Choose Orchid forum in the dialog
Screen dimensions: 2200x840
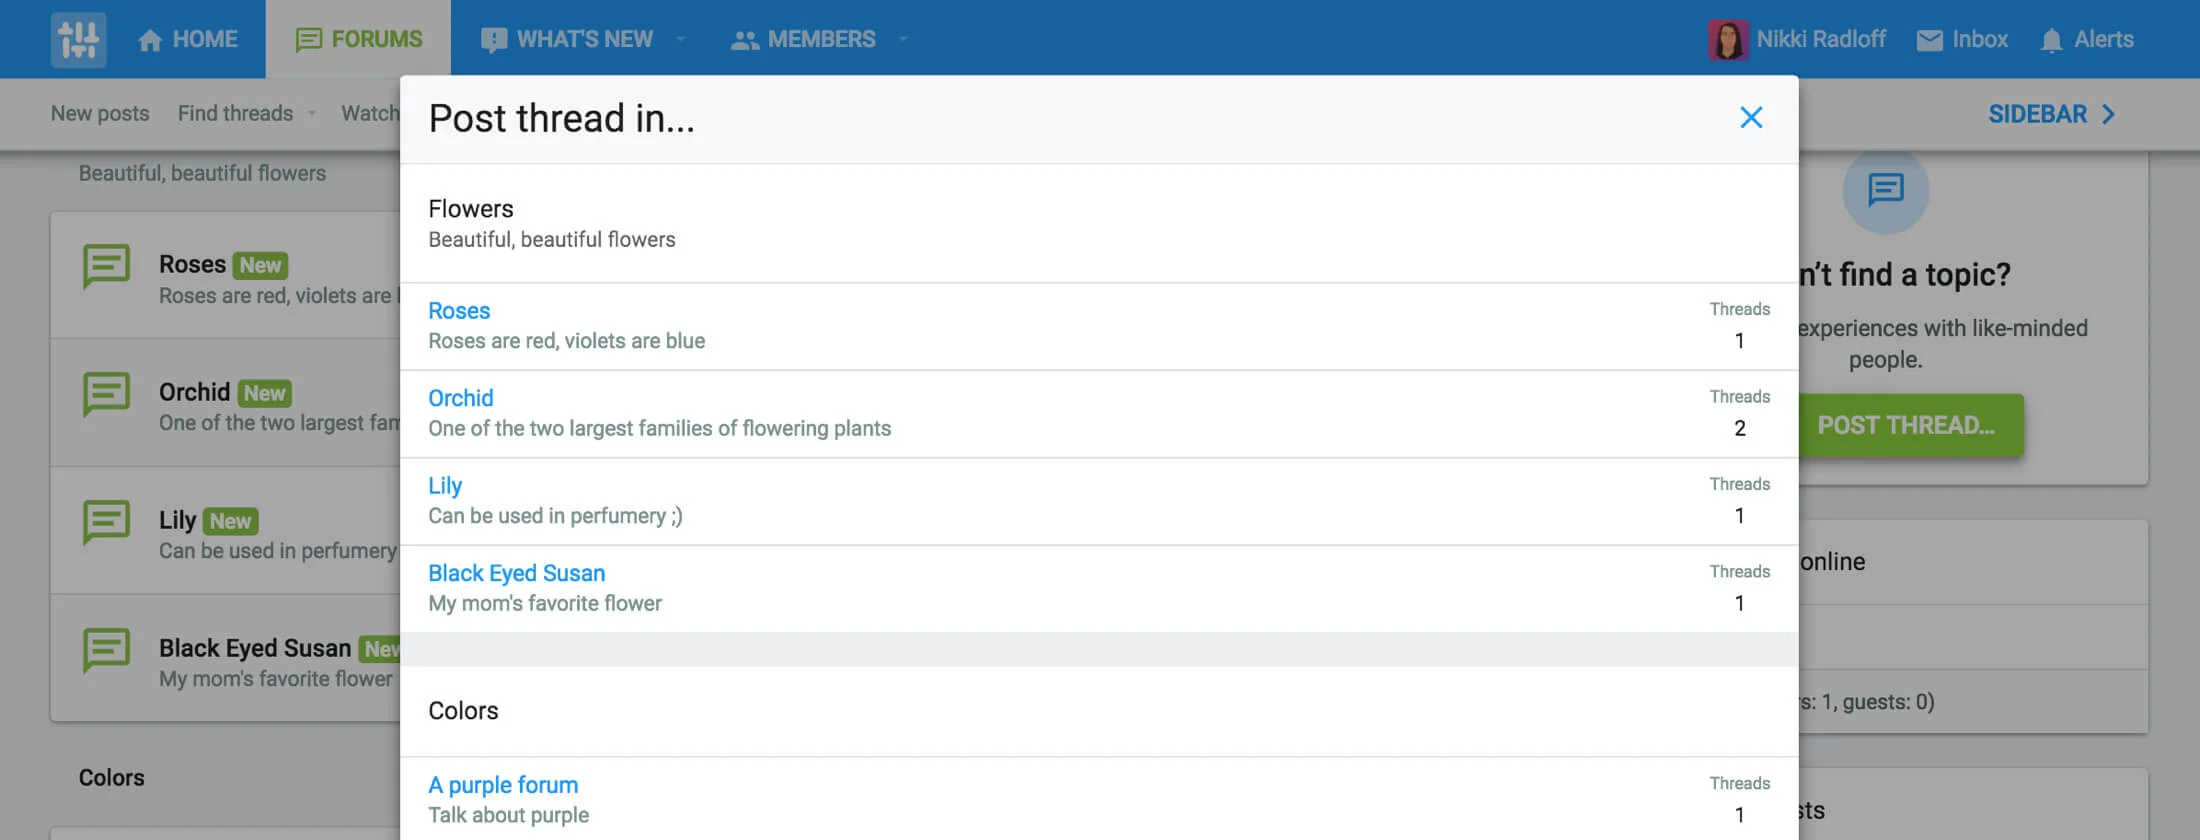pyautogui.click(x=460, y=398)
